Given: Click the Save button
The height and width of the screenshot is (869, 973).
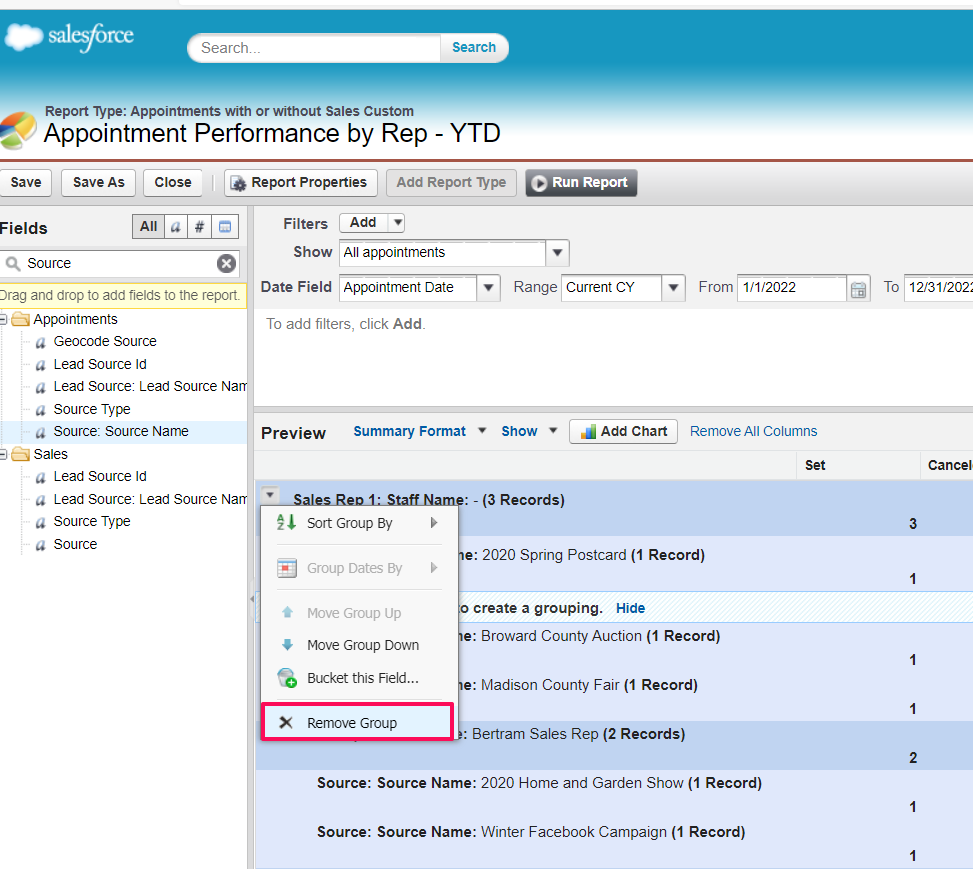Looking at the screenshot, I should (x=25, y=182).
